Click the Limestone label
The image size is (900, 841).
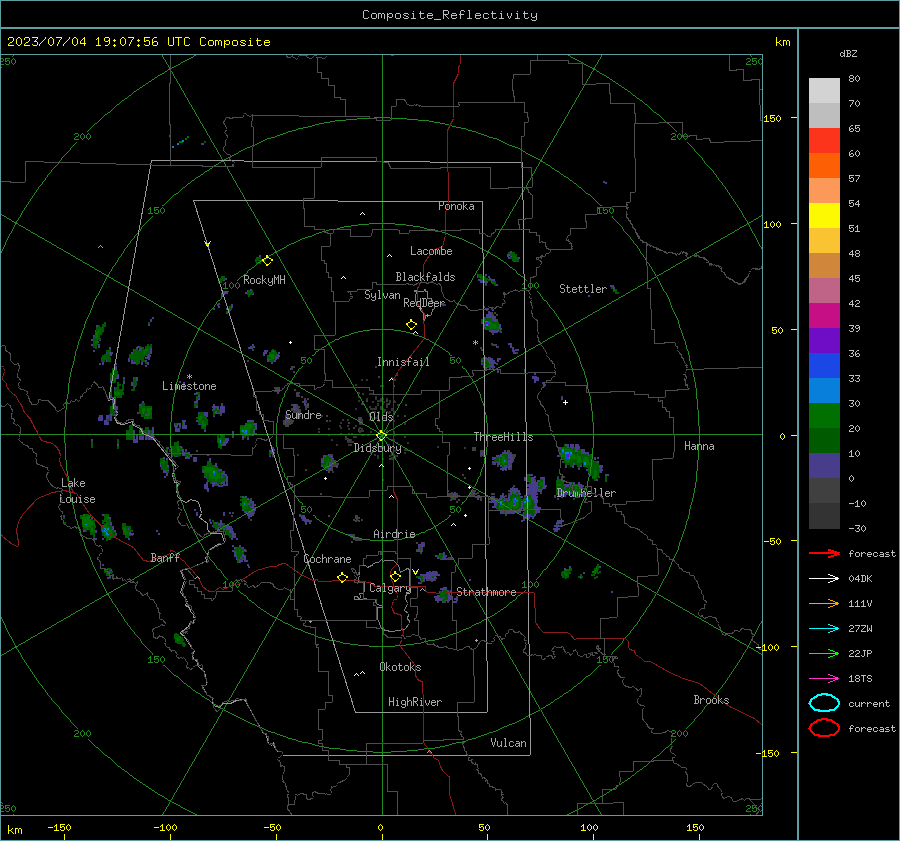point(189,386)
